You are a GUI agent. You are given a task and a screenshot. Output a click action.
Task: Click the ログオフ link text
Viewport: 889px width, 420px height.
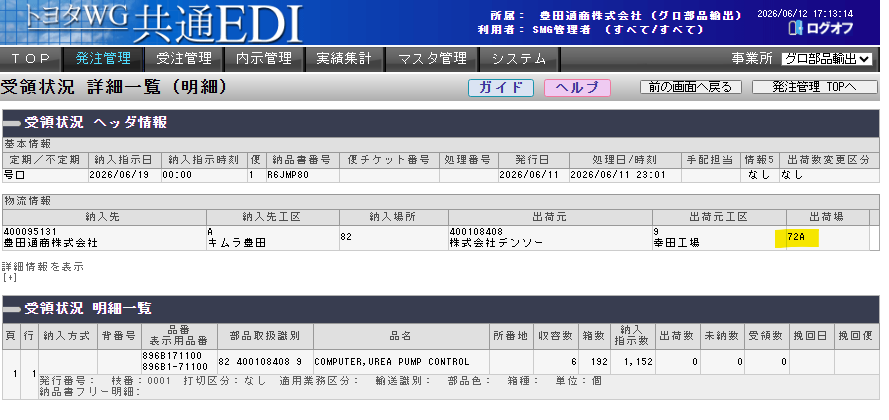[829, 28]
